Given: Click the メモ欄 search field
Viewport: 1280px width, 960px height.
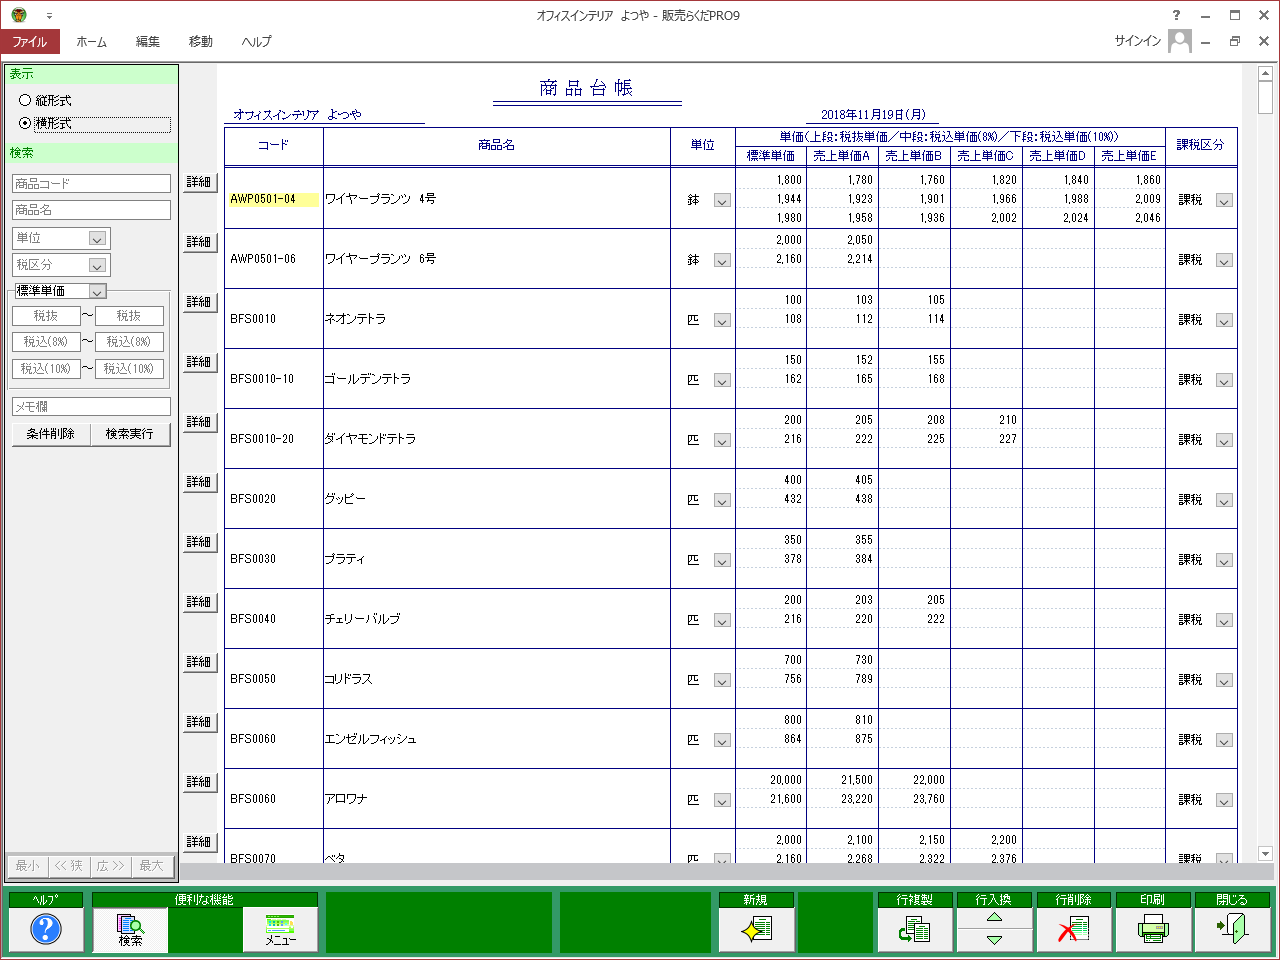Looking at the screenshot, I should [91, 407].
